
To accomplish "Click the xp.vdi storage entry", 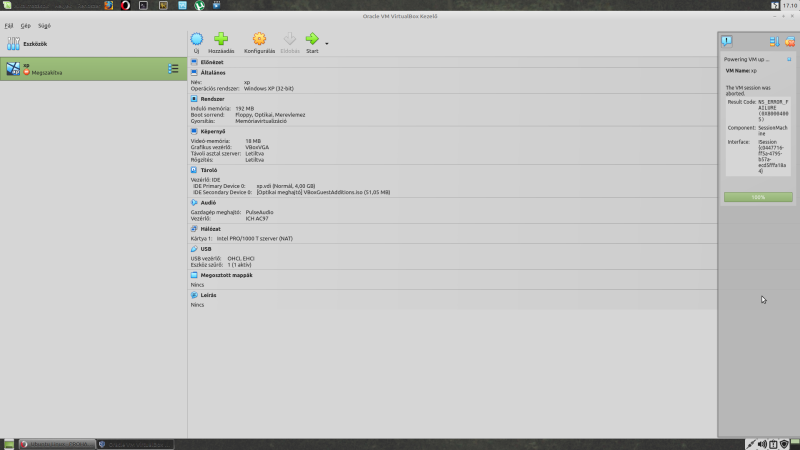I will coord(286,186).
